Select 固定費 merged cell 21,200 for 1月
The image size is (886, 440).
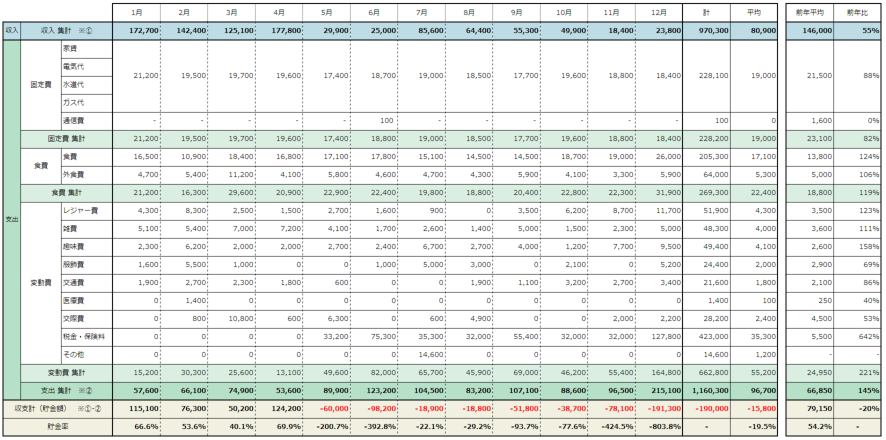(x=136, y=76)
